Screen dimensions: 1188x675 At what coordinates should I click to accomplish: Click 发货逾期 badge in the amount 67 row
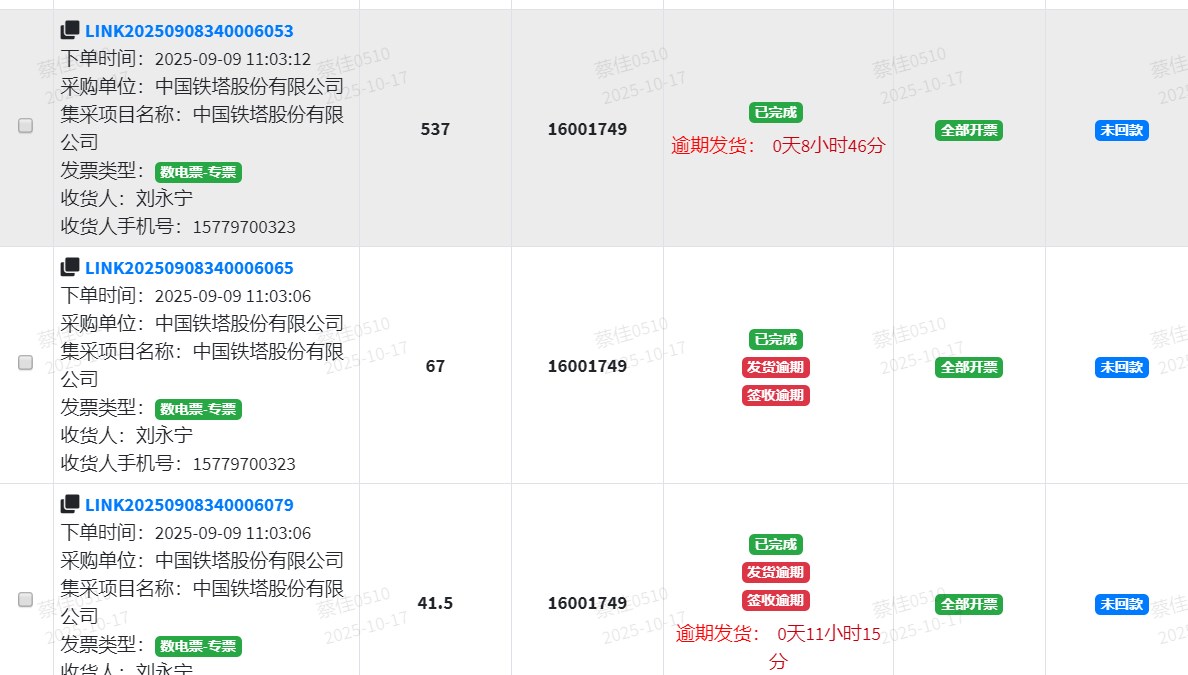point(776,367)
